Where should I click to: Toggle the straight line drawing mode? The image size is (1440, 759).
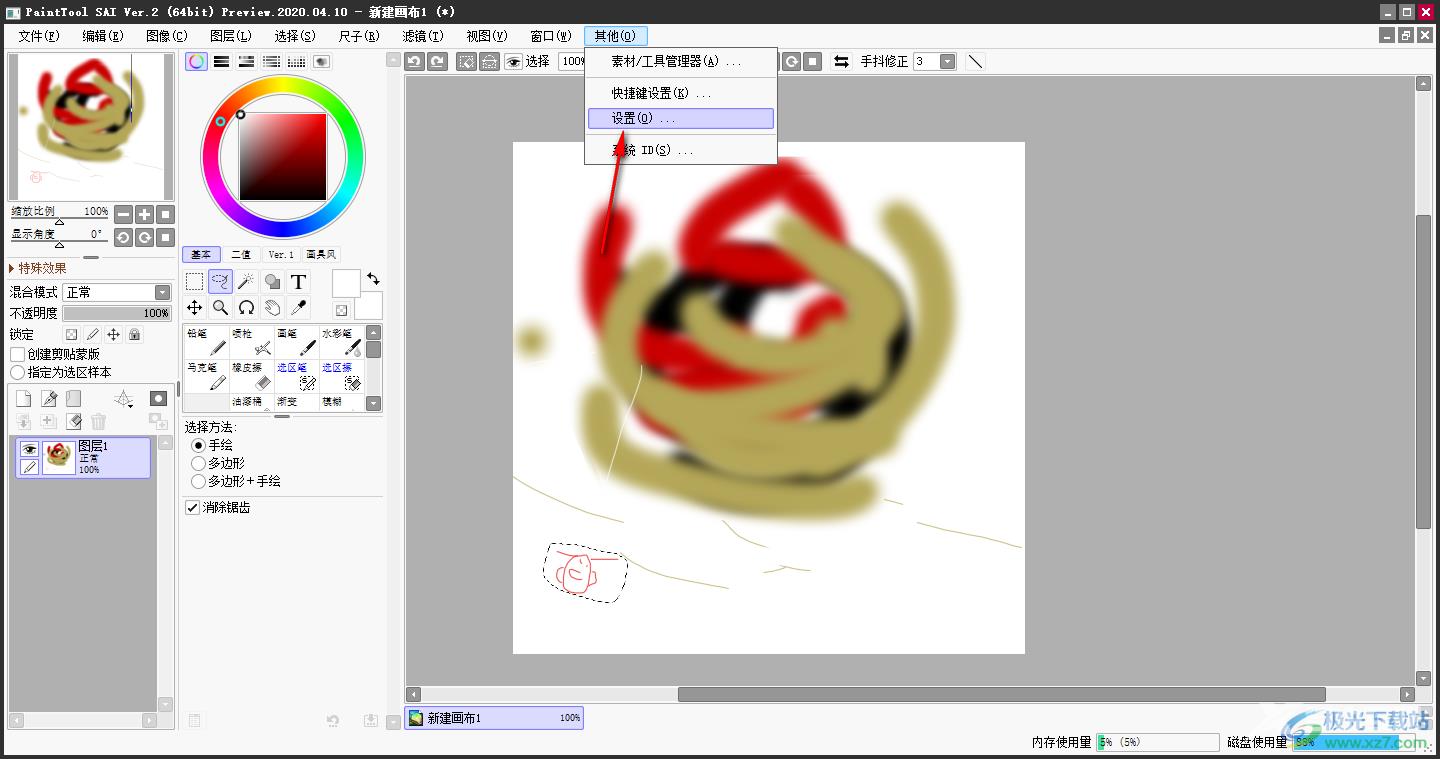pos(975,61)
